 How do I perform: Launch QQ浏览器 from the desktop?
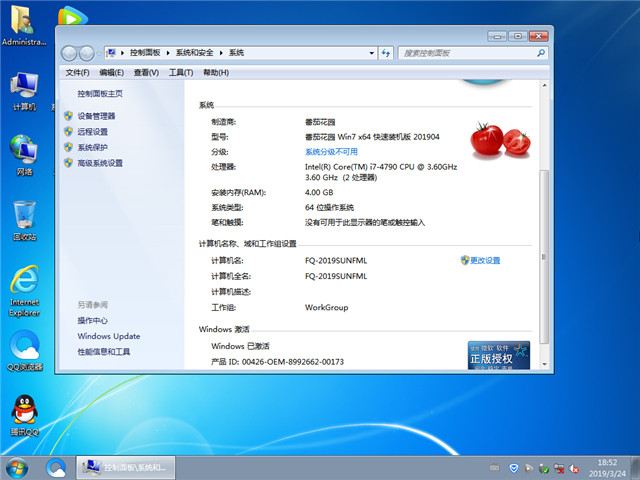click(x=24, y=351)
